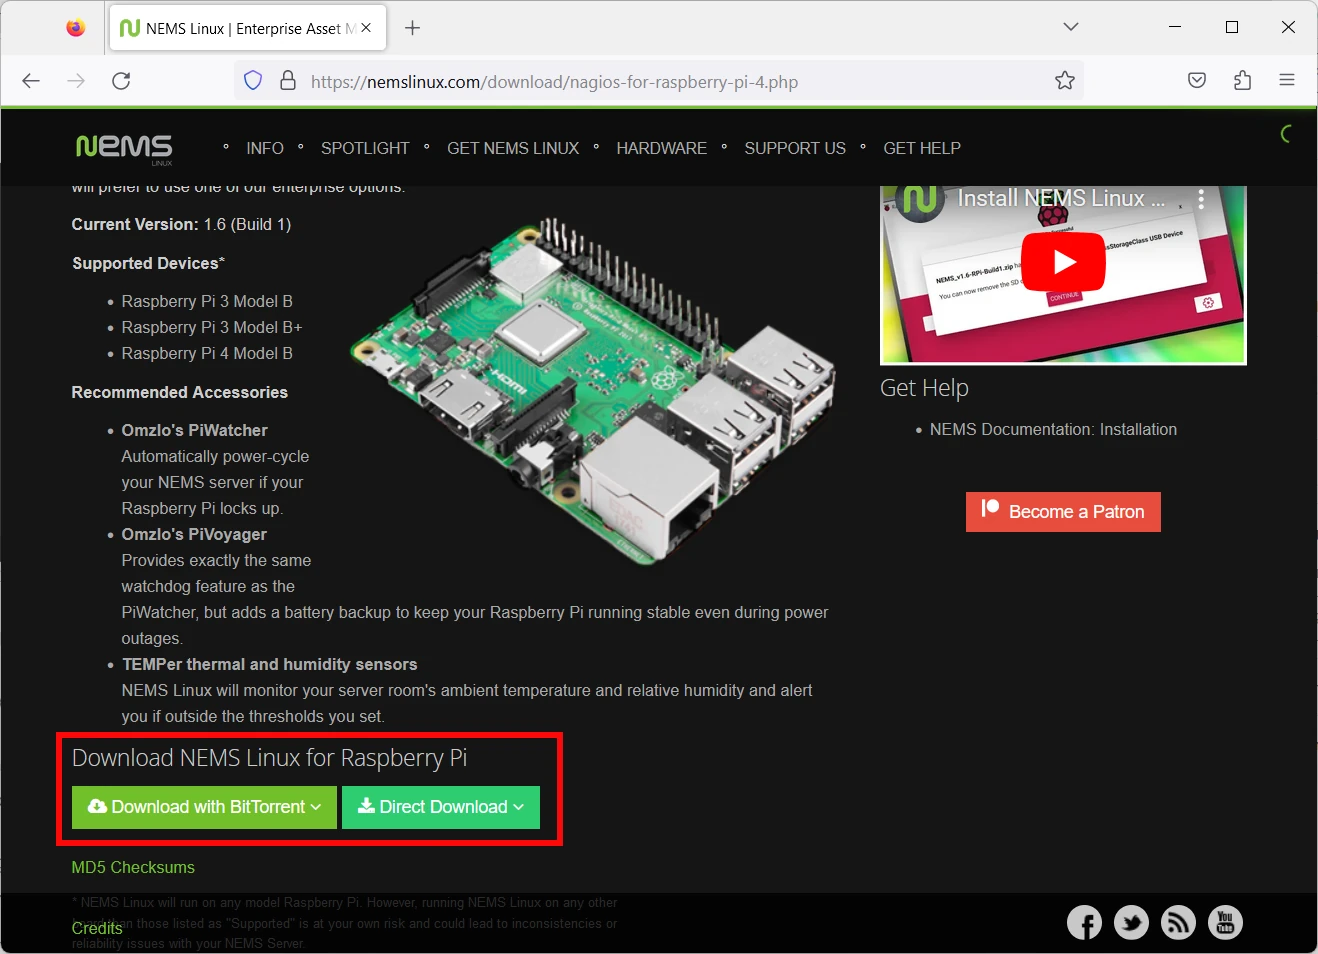Image resolution: width=1318 pixels, height=954 pixels.
Task: Click the NEMS Linux logo
Action: [124, 148]
